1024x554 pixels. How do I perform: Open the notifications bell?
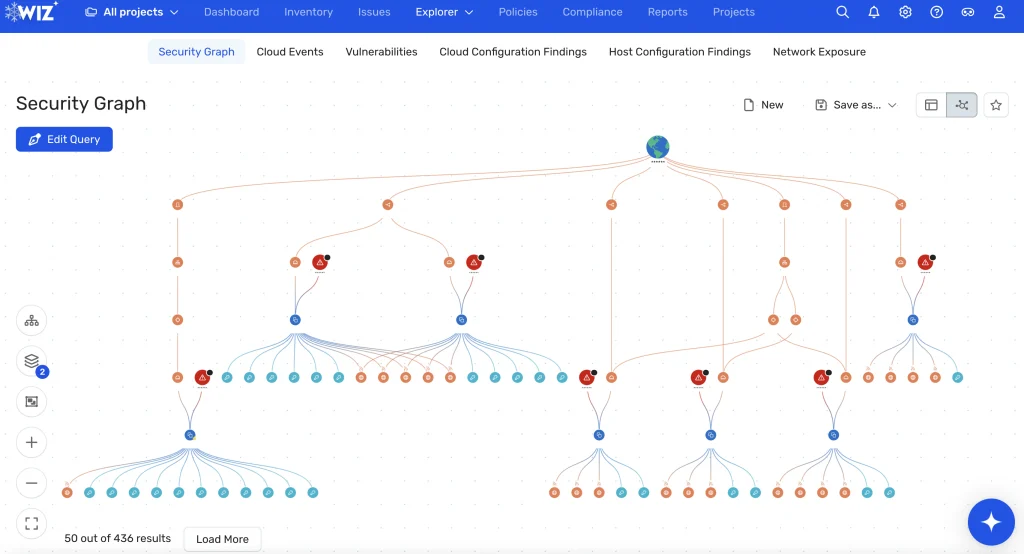[874, 12]
